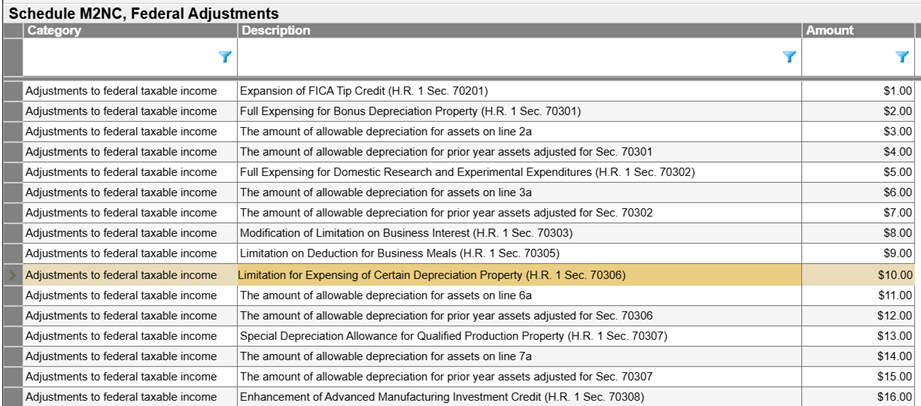The width and height of the screenshot is (921, 406).
Task: Open the Amount column filter icon
Action: point(902,56)
